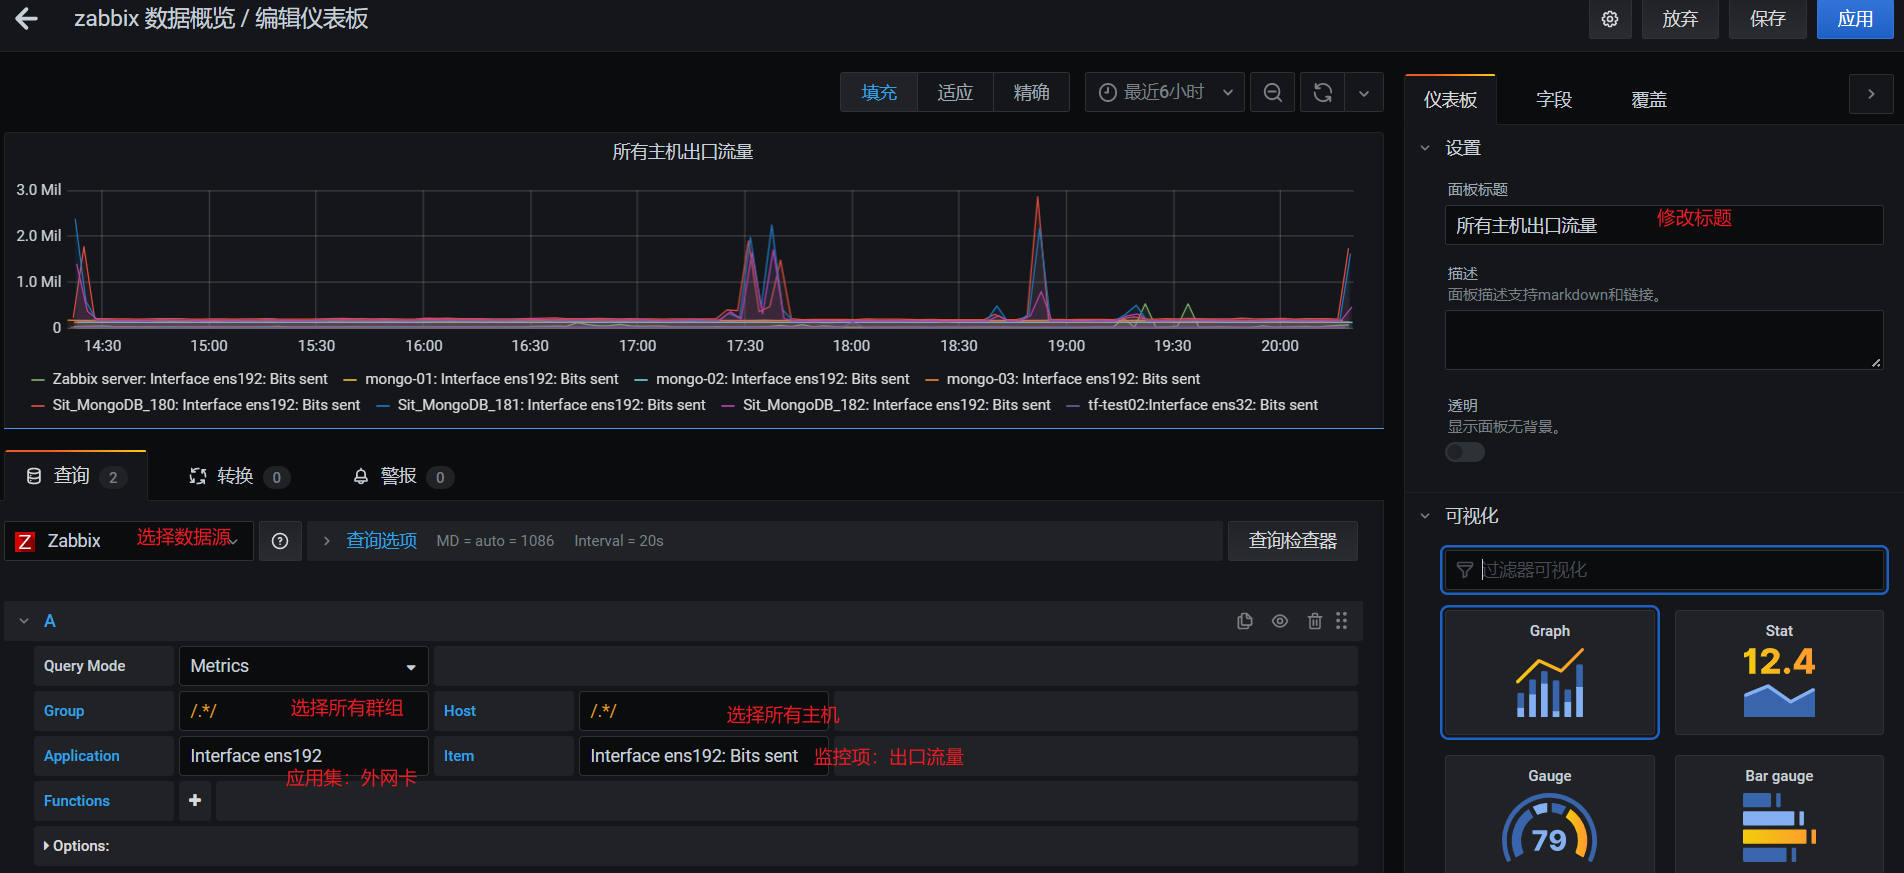Click the 应用 button

coord(1855,19)
